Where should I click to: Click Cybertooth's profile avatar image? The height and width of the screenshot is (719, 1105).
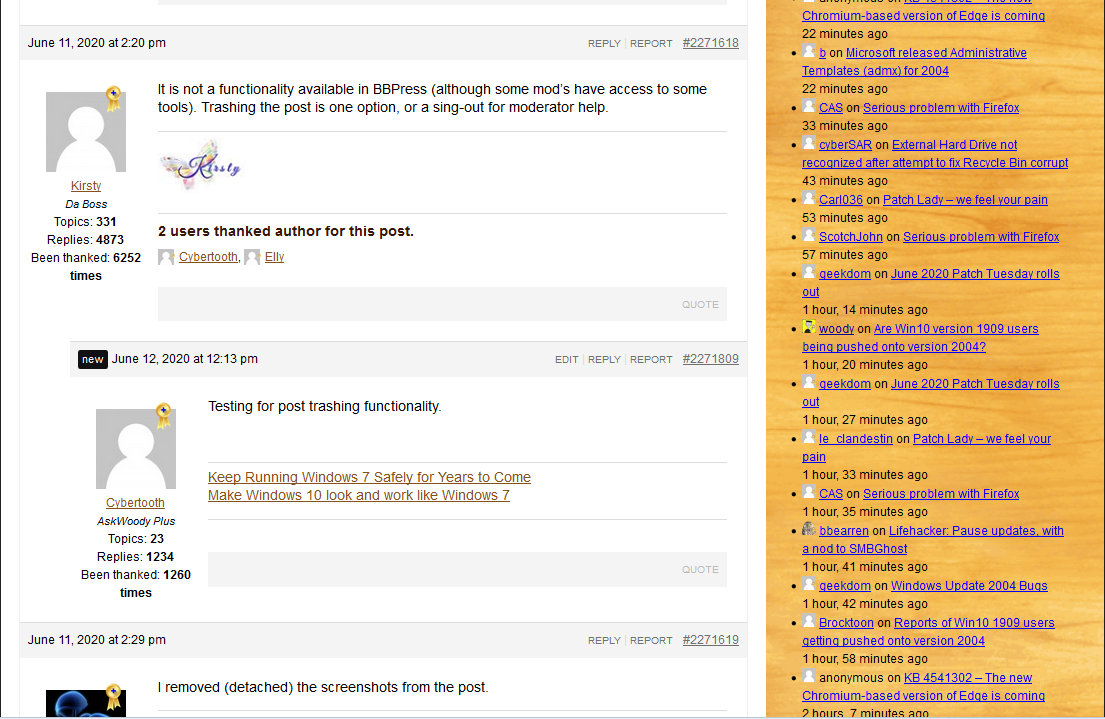(135, 449)
